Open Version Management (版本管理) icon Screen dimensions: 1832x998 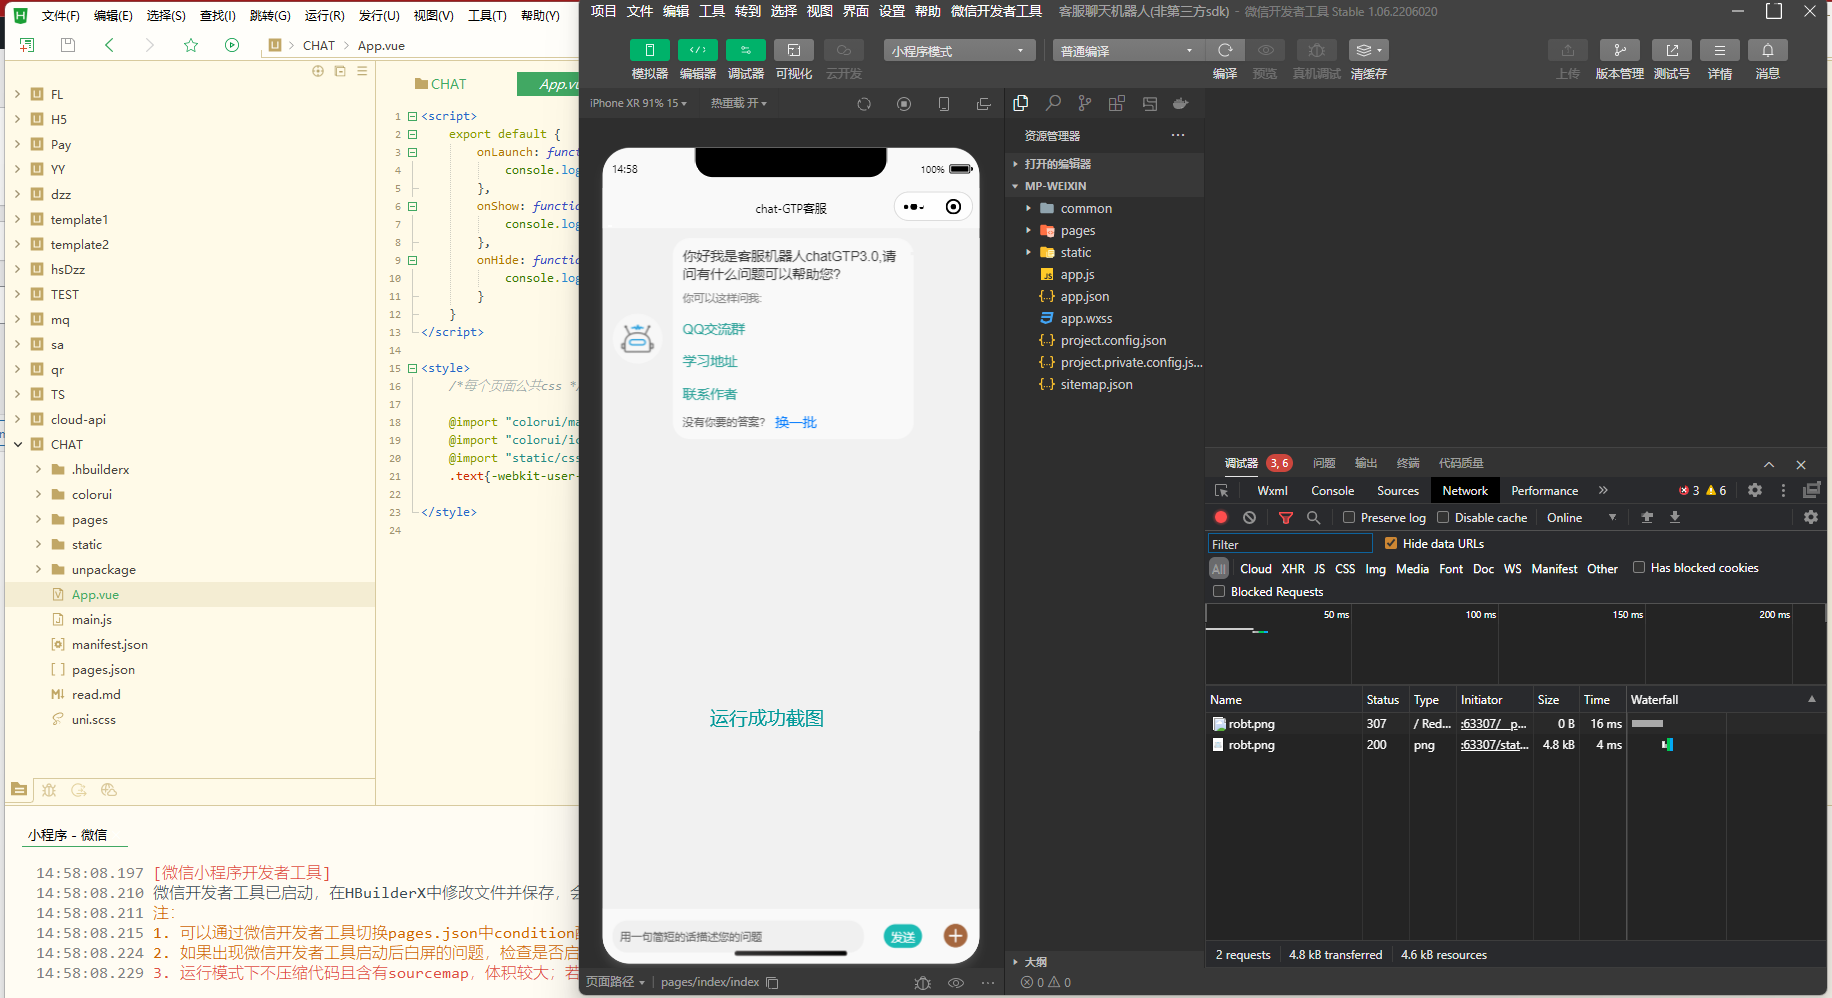[x=1619, y=50]
